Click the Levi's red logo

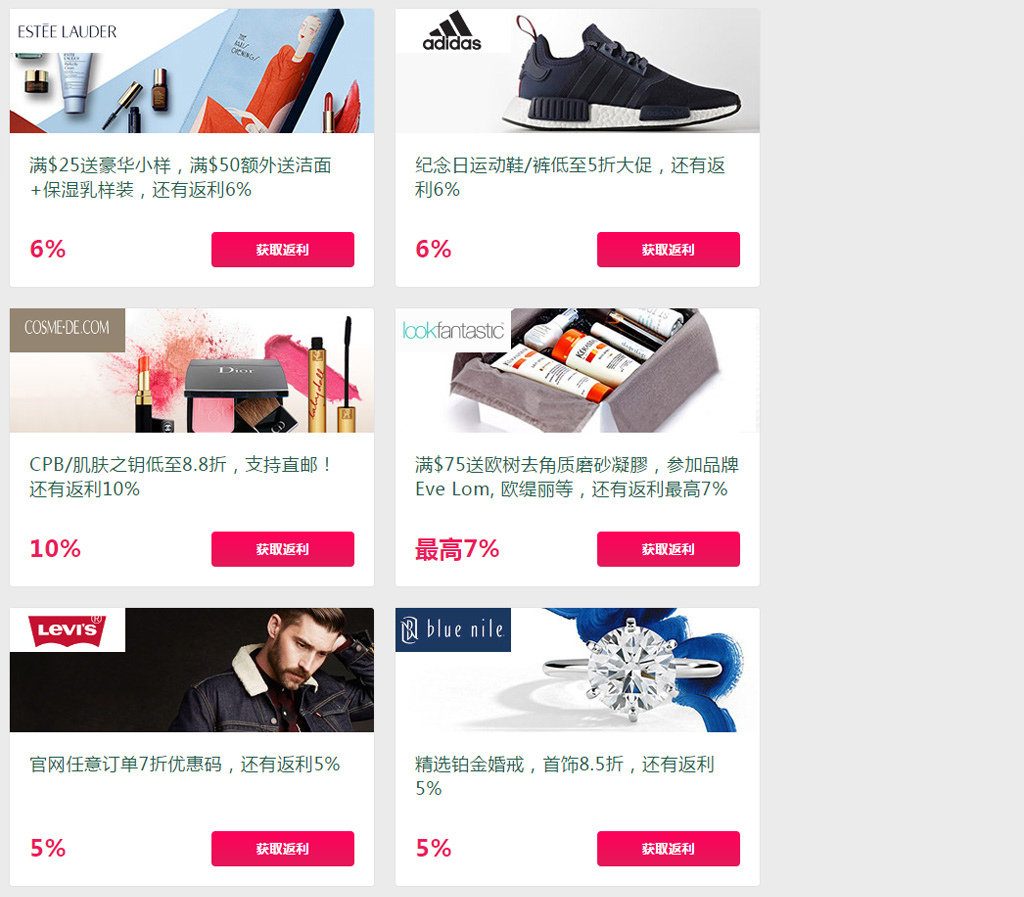coord(67,629)
